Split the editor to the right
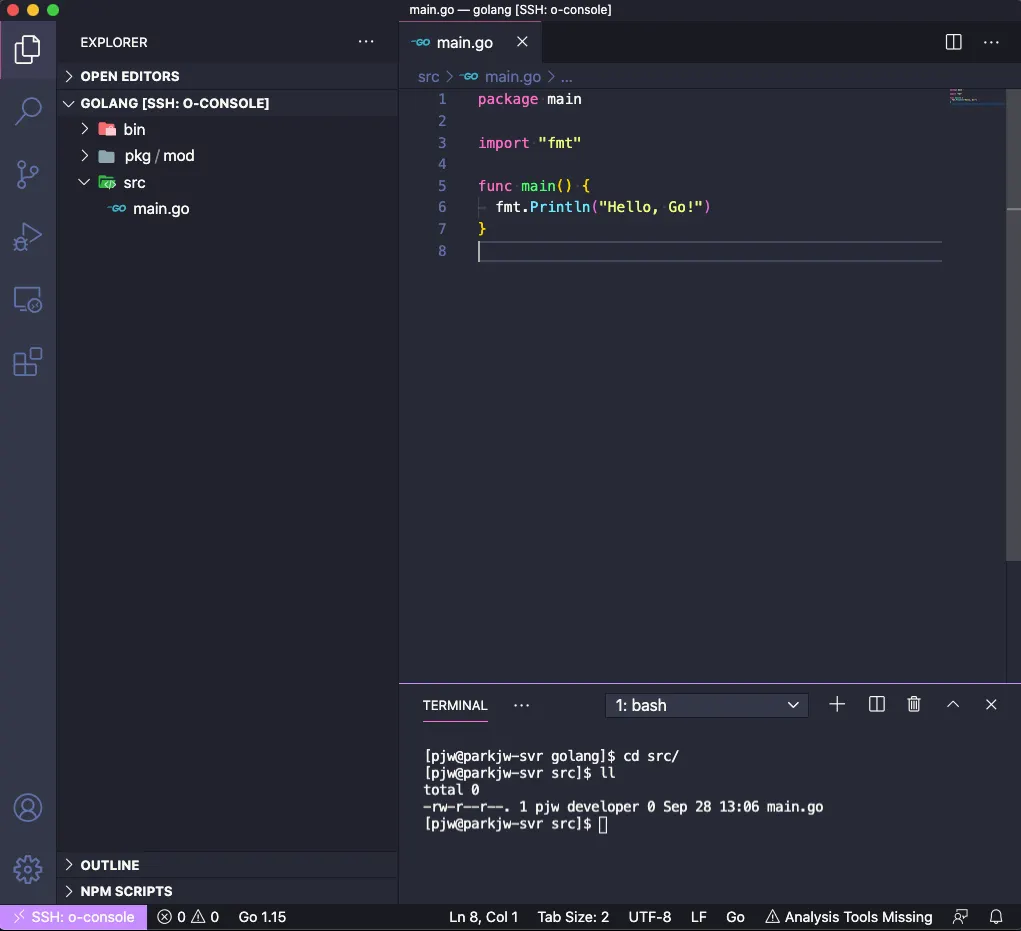 (953, 42)
